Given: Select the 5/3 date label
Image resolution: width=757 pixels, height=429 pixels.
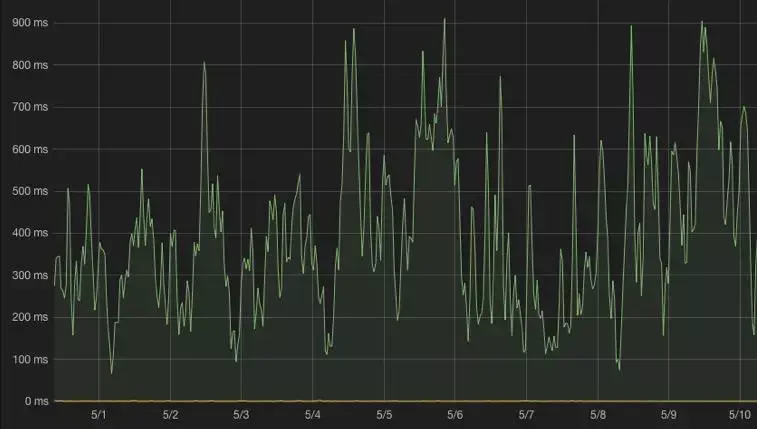Looking at the screenshot, I should [x=241, y=415].
